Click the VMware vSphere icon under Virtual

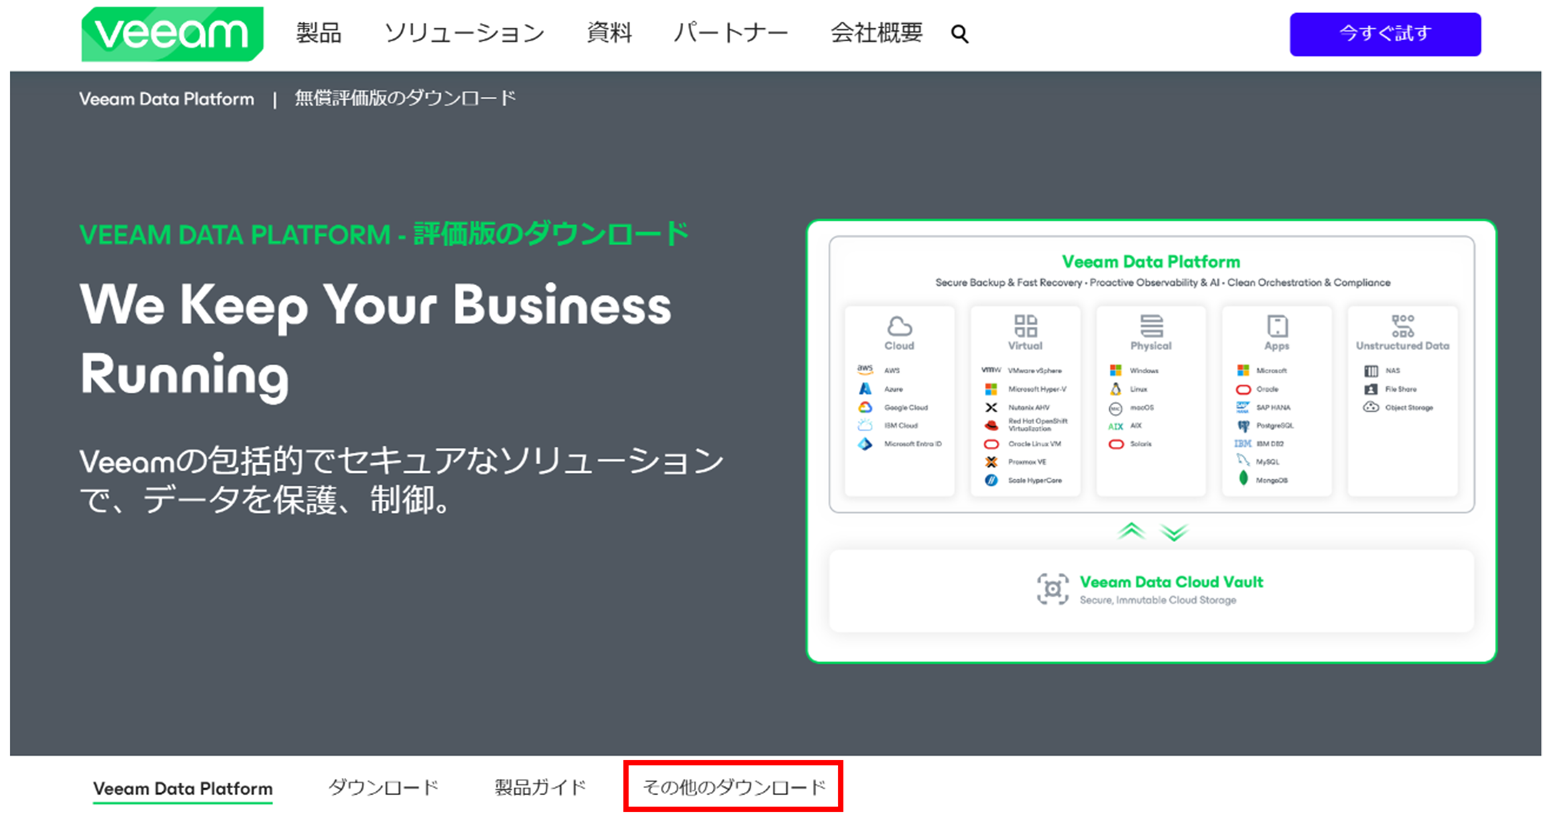pos(990,370)
